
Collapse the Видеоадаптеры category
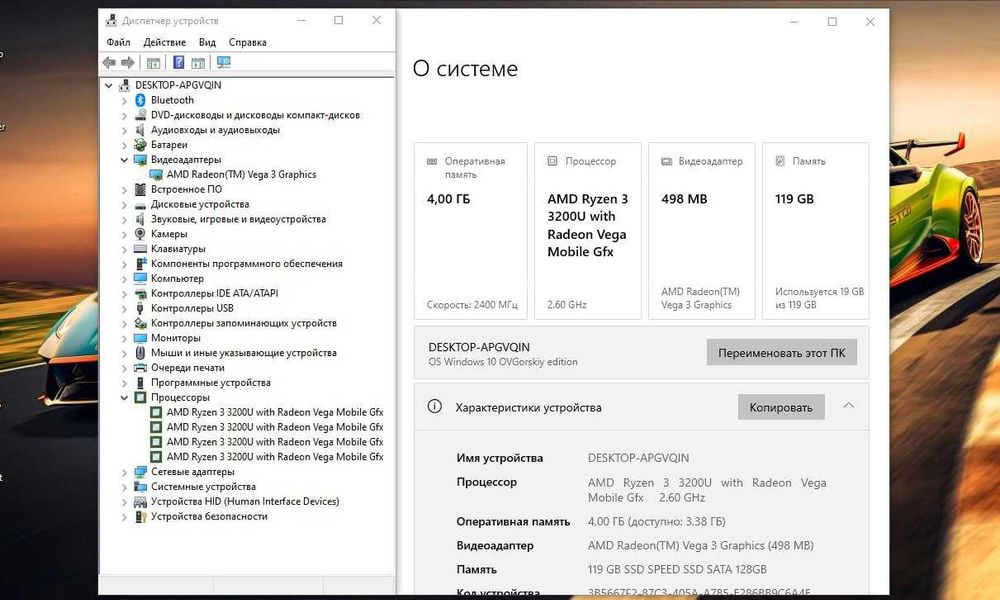[124, 160]
